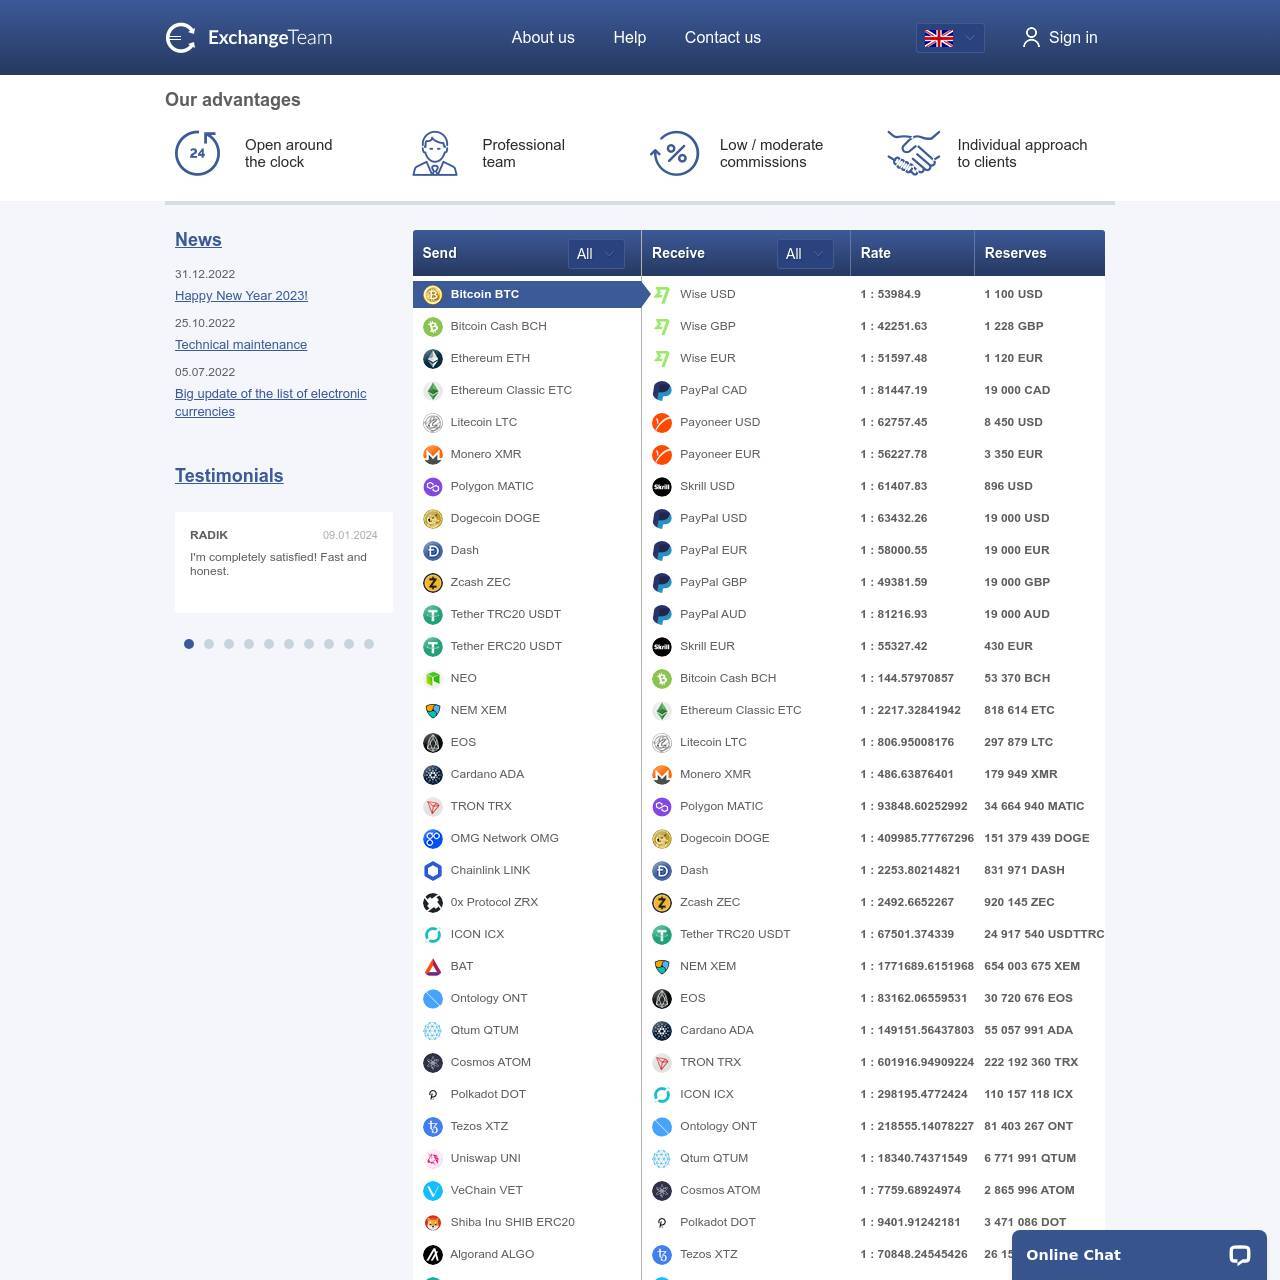Open the Testimonials heading link
The height and width of the screenshot is (1280, 1280).
coord(229,476)
